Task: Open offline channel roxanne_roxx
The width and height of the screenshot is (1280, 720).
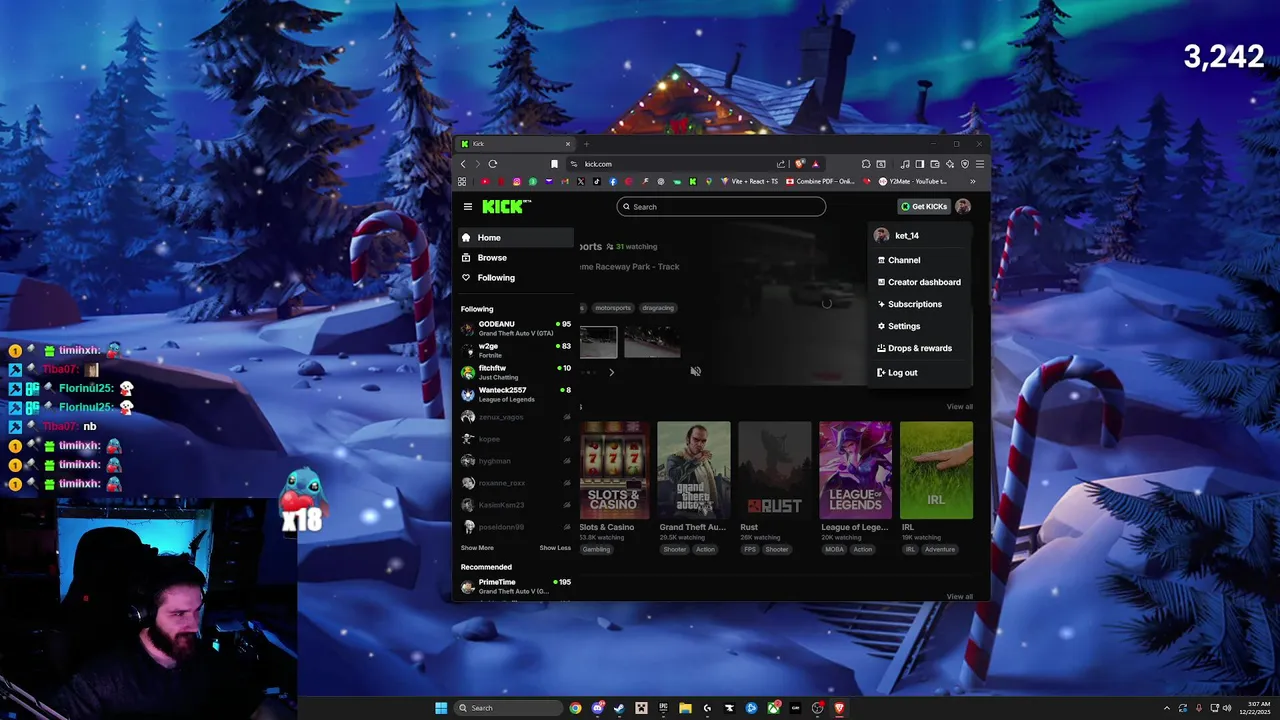Action: click(515, 483)
